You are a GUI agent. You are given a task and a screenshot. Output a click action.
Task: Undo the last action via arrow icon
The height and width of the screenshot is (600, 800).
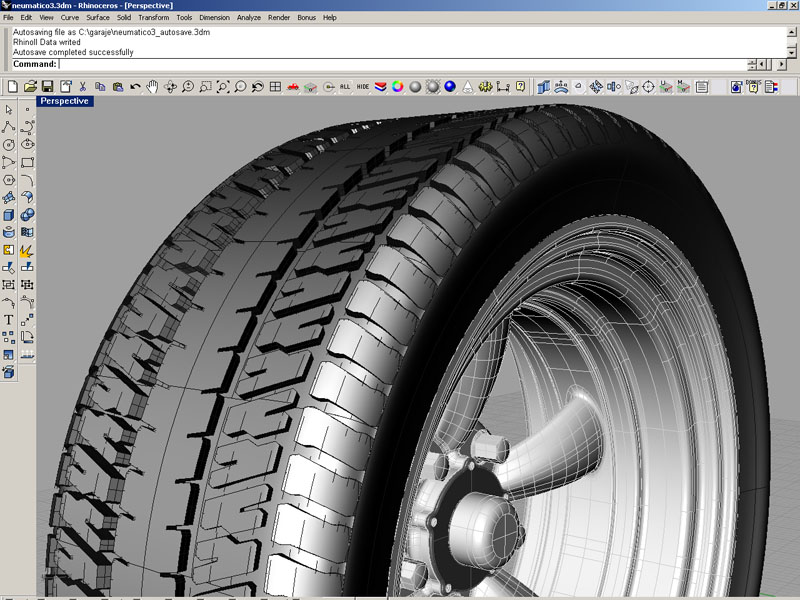click(x=135, y=87)
